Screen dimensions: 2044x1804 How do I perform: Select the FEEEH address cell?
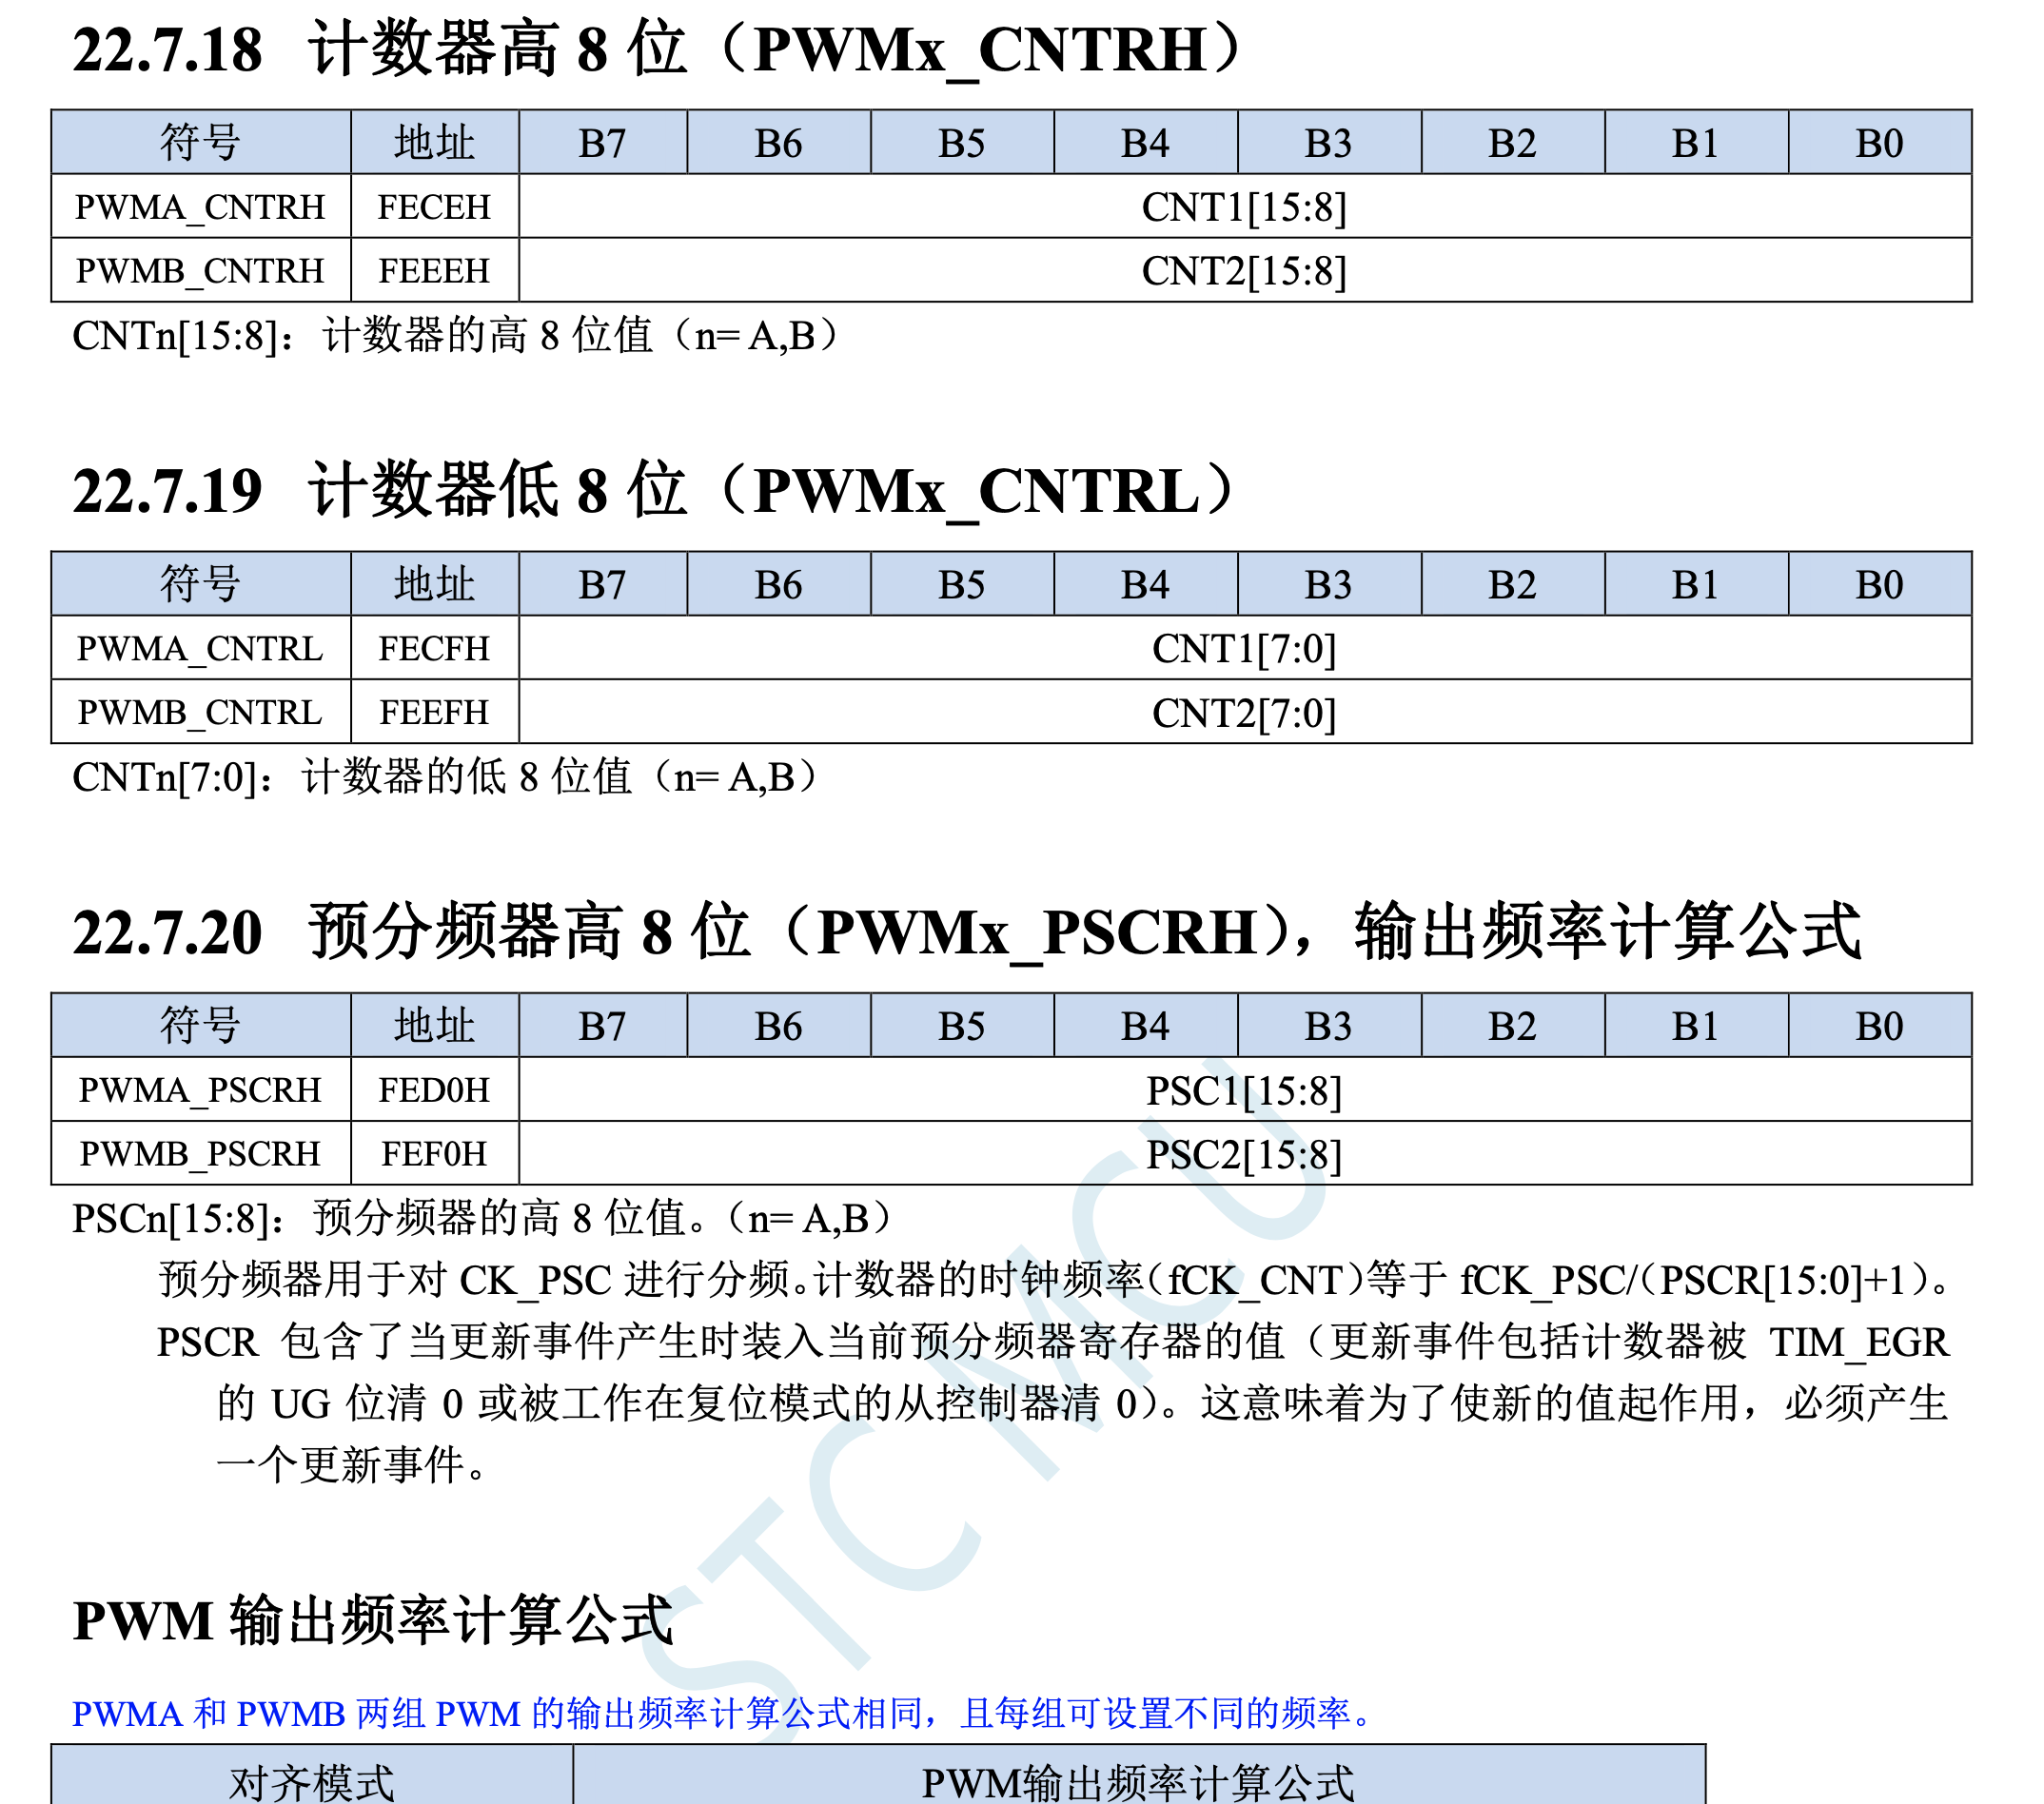(x=435, y=270)
